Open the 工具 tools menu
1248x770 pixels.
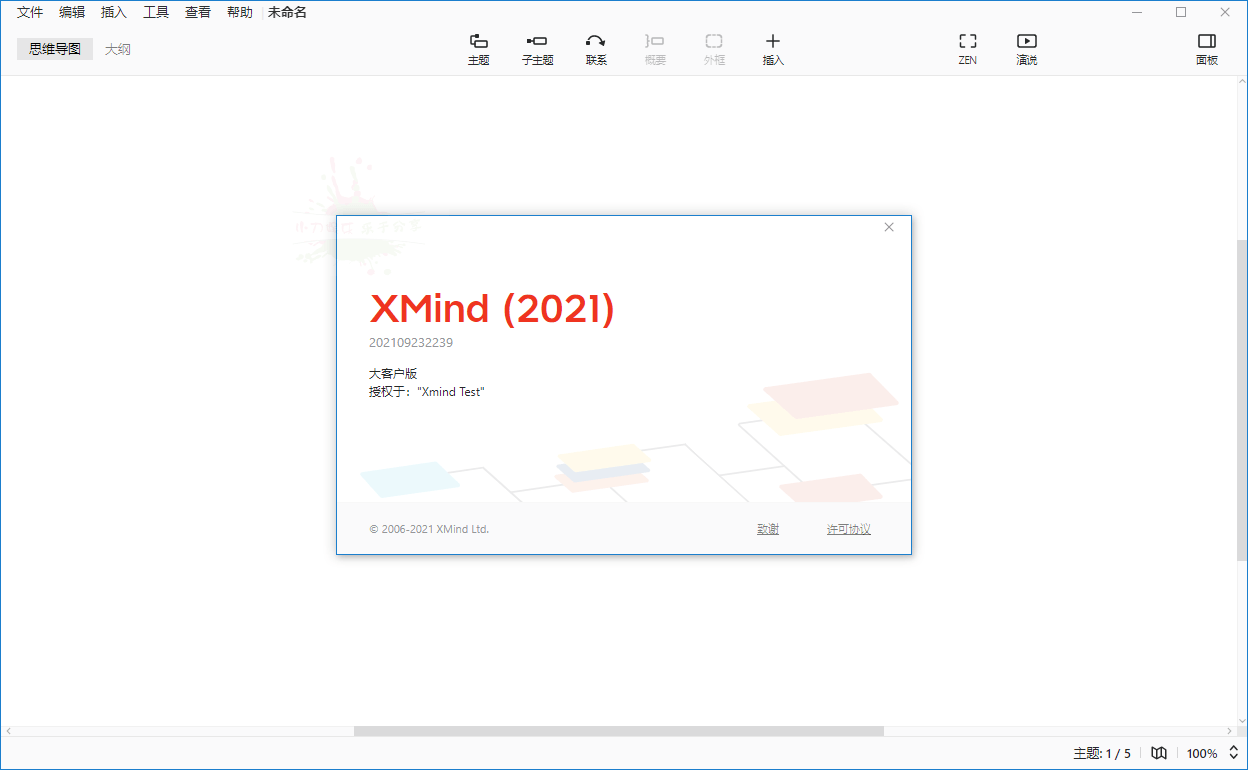[x=155, y=11]
